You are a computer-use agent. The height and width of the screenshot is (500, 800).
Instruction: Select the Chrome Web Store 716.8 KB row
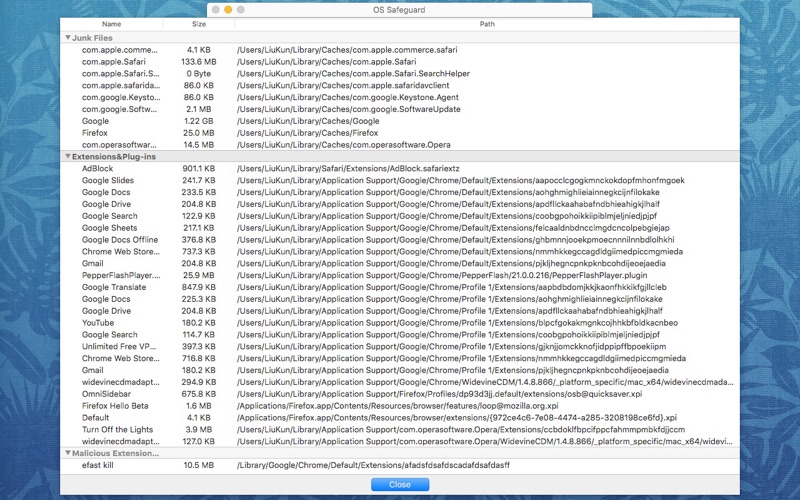[399, 358]
